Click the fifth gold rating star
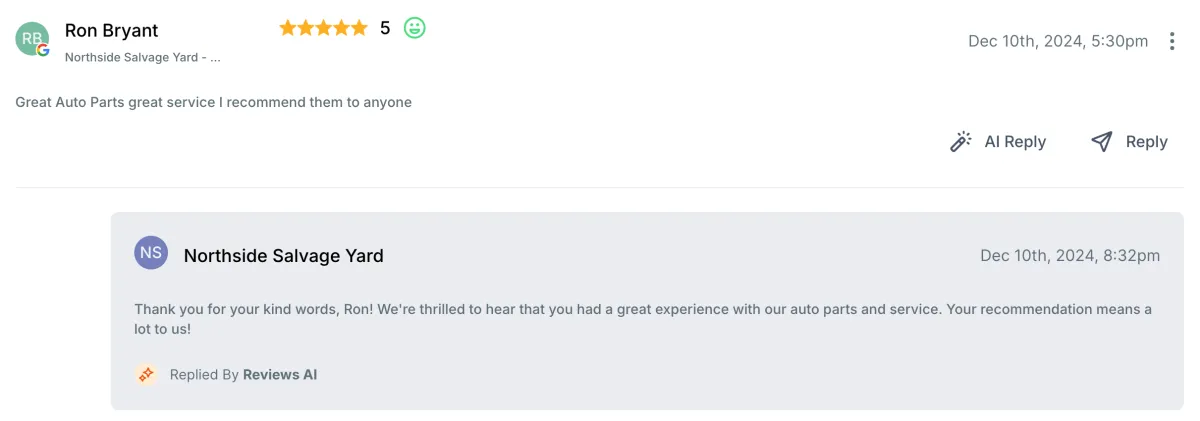Viewport: 1200px width, 421px height. pyautogui.click(x=358, y=28)
